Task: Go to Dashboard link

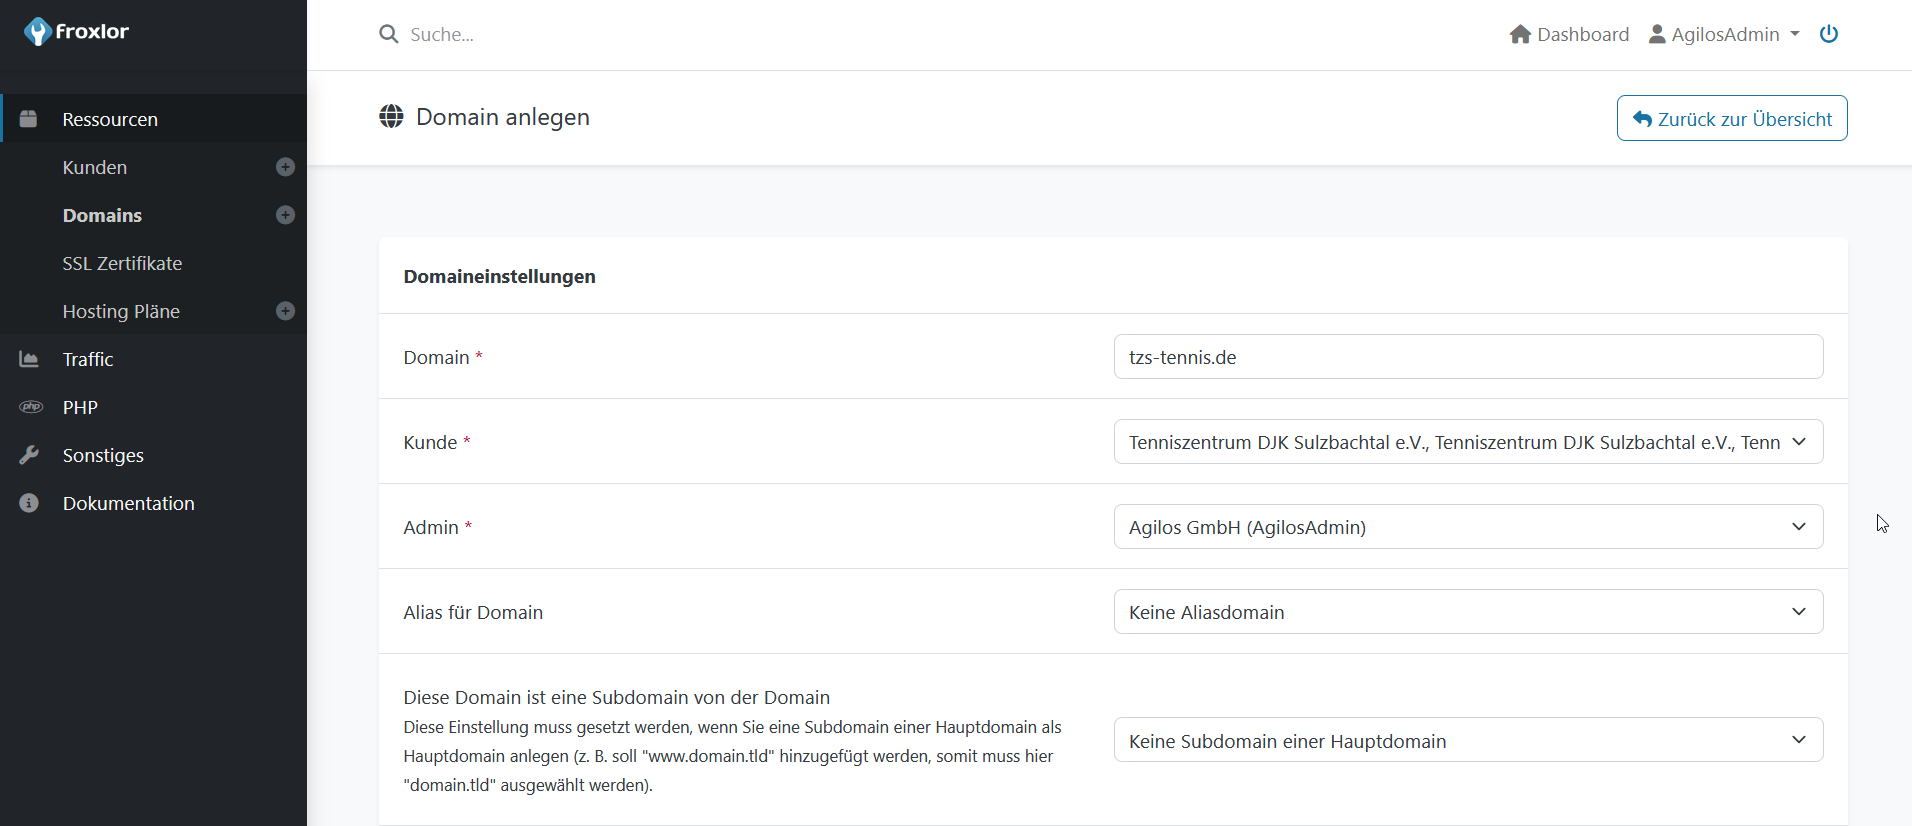Action: point(1569,34)
